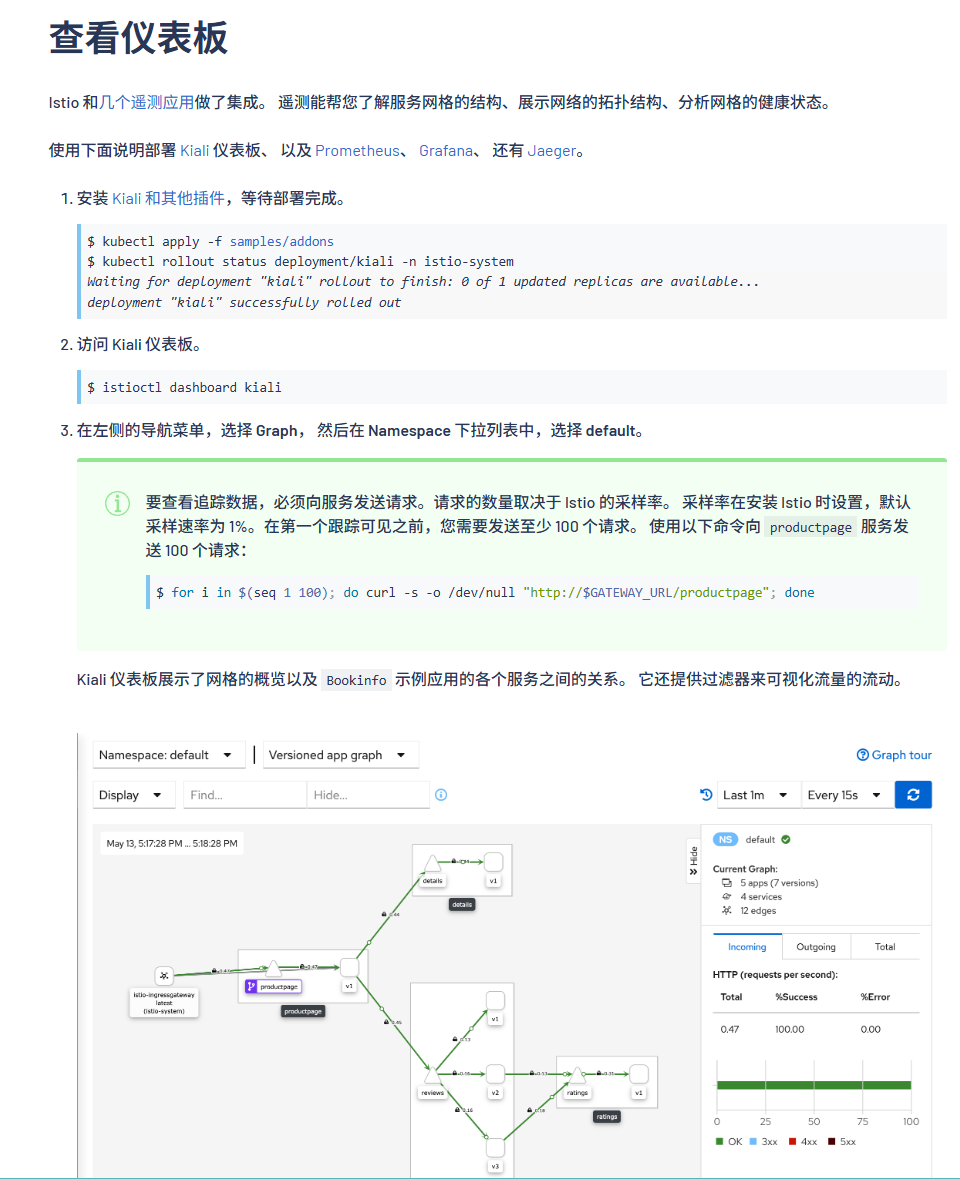Screen dimensions: 960x1179
Task: Click the apps icon beside 5 apps
Action: pyautogui.click(x=726, y=883)
